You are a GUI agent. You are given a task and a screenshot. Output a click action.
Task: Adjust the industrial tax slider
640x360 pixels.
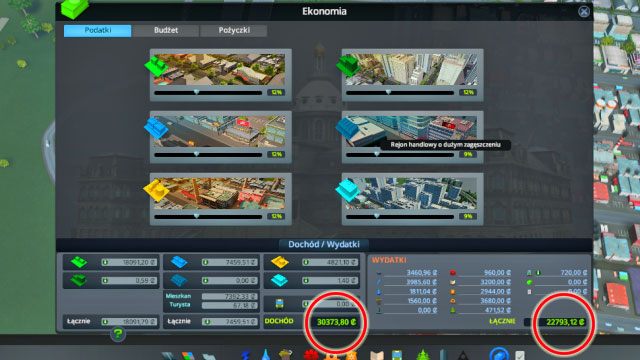[208, 217]
